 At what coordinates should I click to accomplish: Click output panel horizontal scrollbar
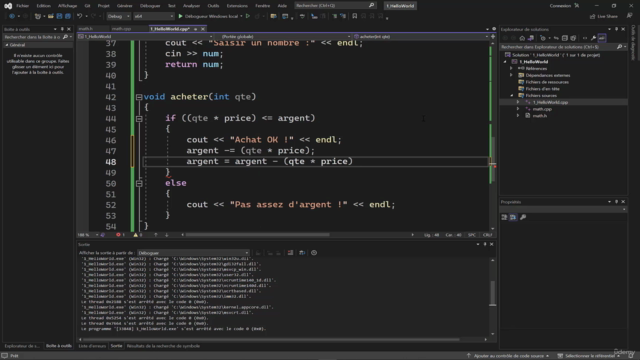point(271,339)
